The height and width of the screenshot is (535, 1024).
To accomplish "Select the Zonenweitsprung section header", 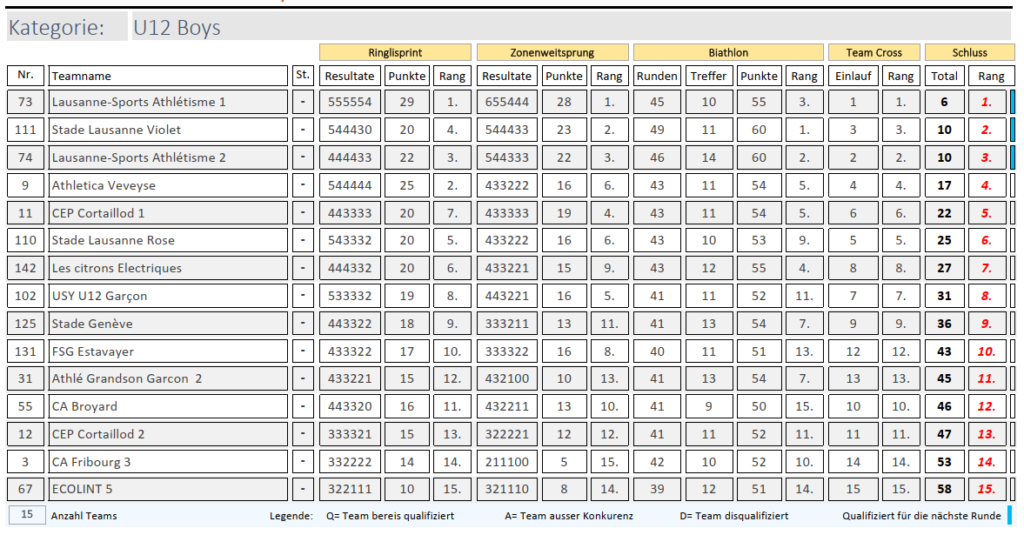I will (552, 52).
